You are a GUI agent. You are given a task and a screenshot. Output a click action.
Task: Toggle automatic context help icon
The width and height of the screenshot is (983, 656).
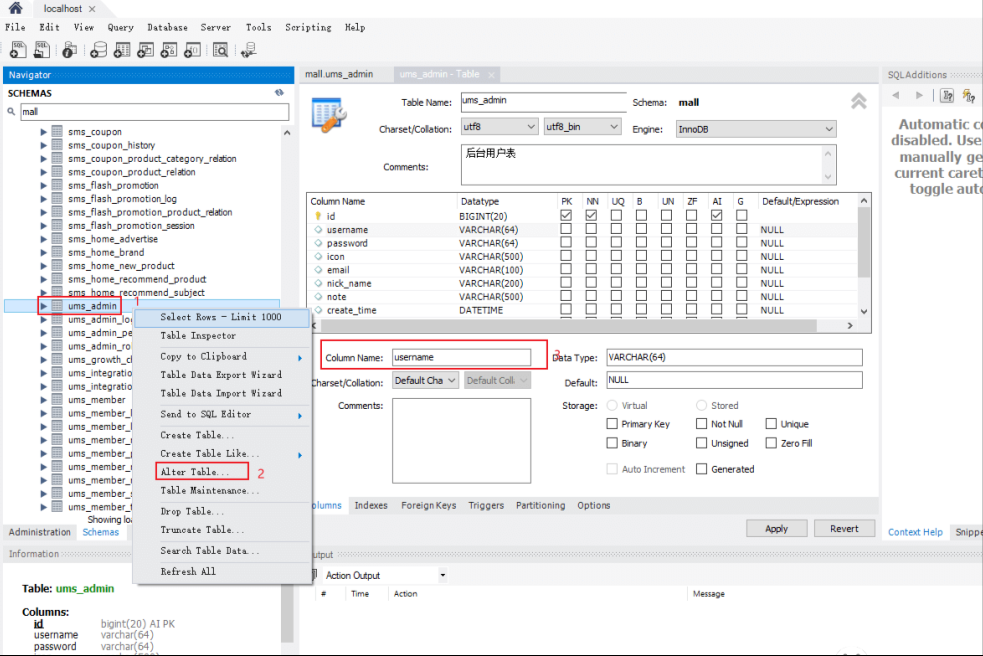pyautogui.click(x=947, y=95)
